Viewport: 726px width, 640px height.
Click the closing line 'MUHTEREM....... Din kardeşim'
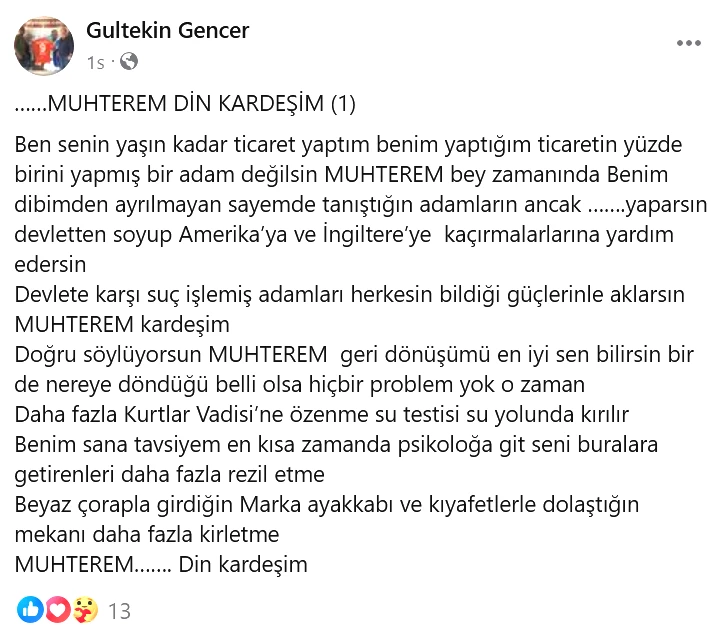pos(161,564)
